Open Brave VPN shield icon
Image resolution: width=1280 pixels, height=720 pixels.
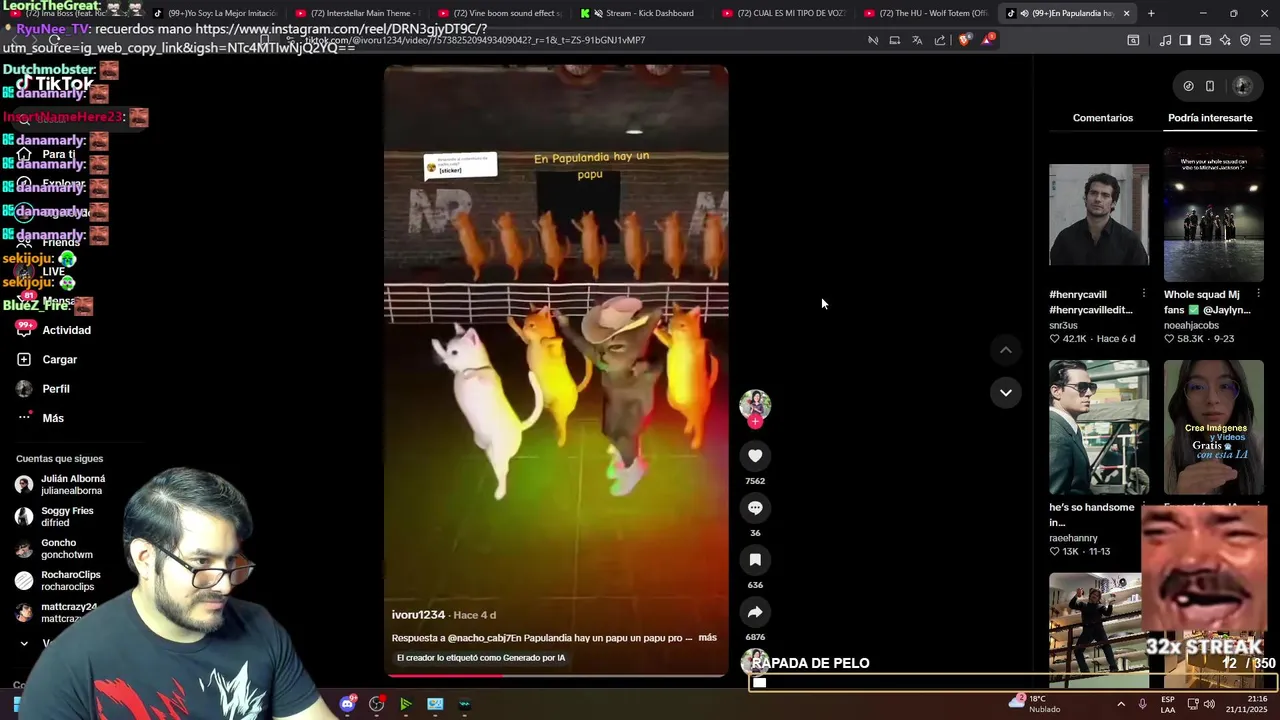coord(1245,40)
